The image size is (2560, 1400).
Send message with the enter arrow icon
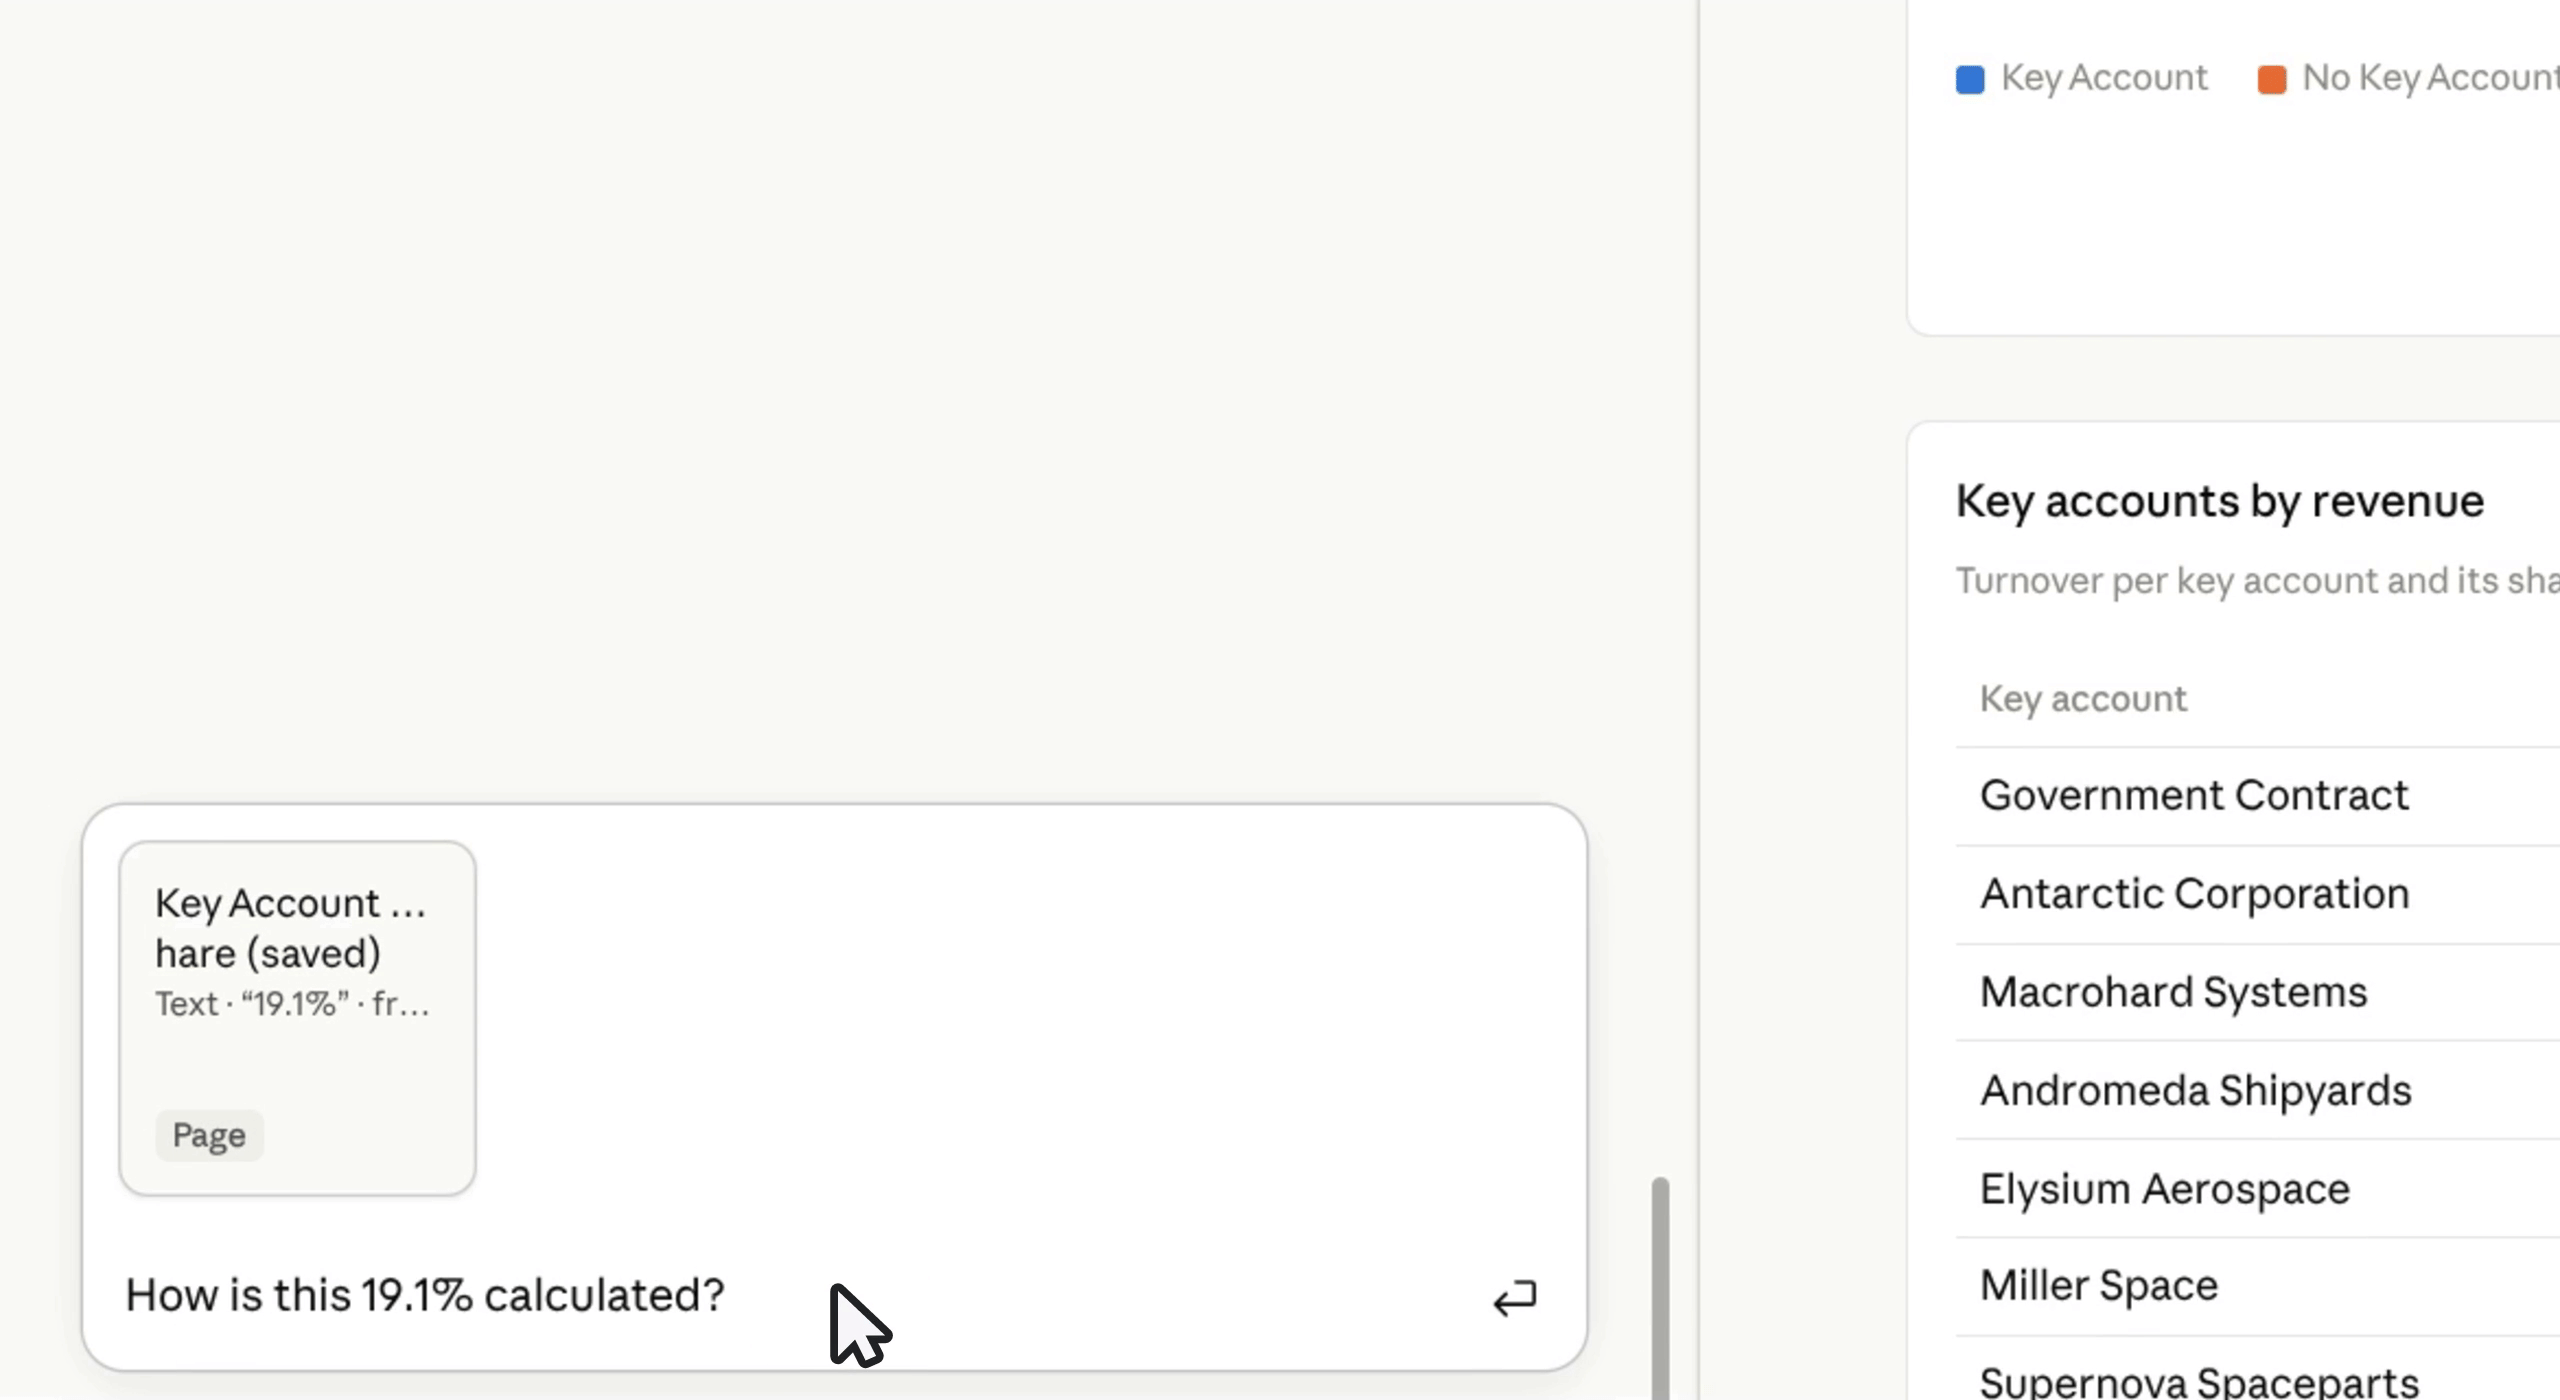(x=1515, y=1297)
